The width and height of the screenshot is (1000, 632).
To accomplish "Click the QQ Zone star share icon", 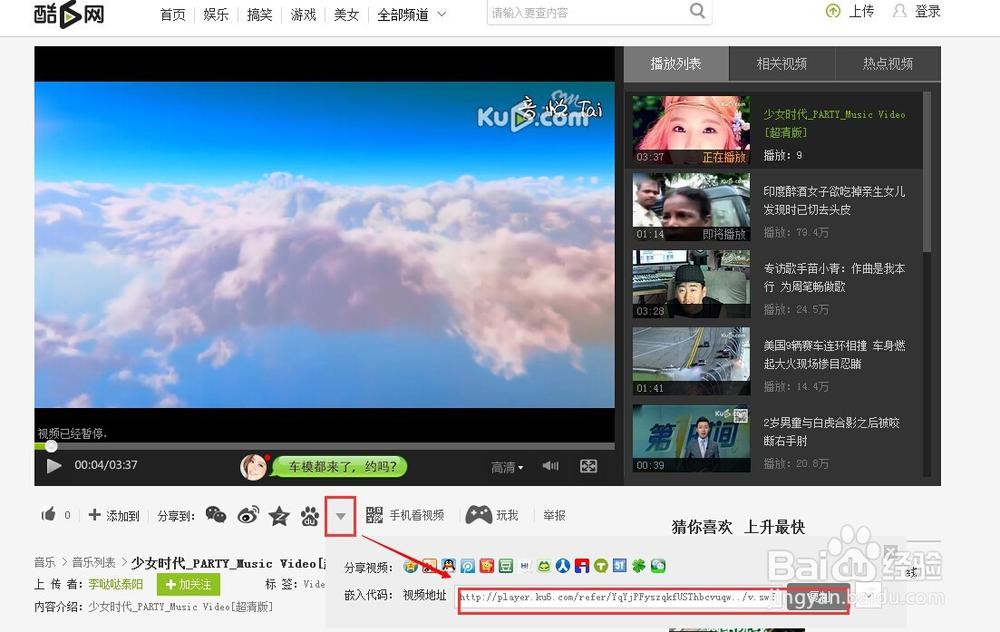I will [x=279, y=515].
